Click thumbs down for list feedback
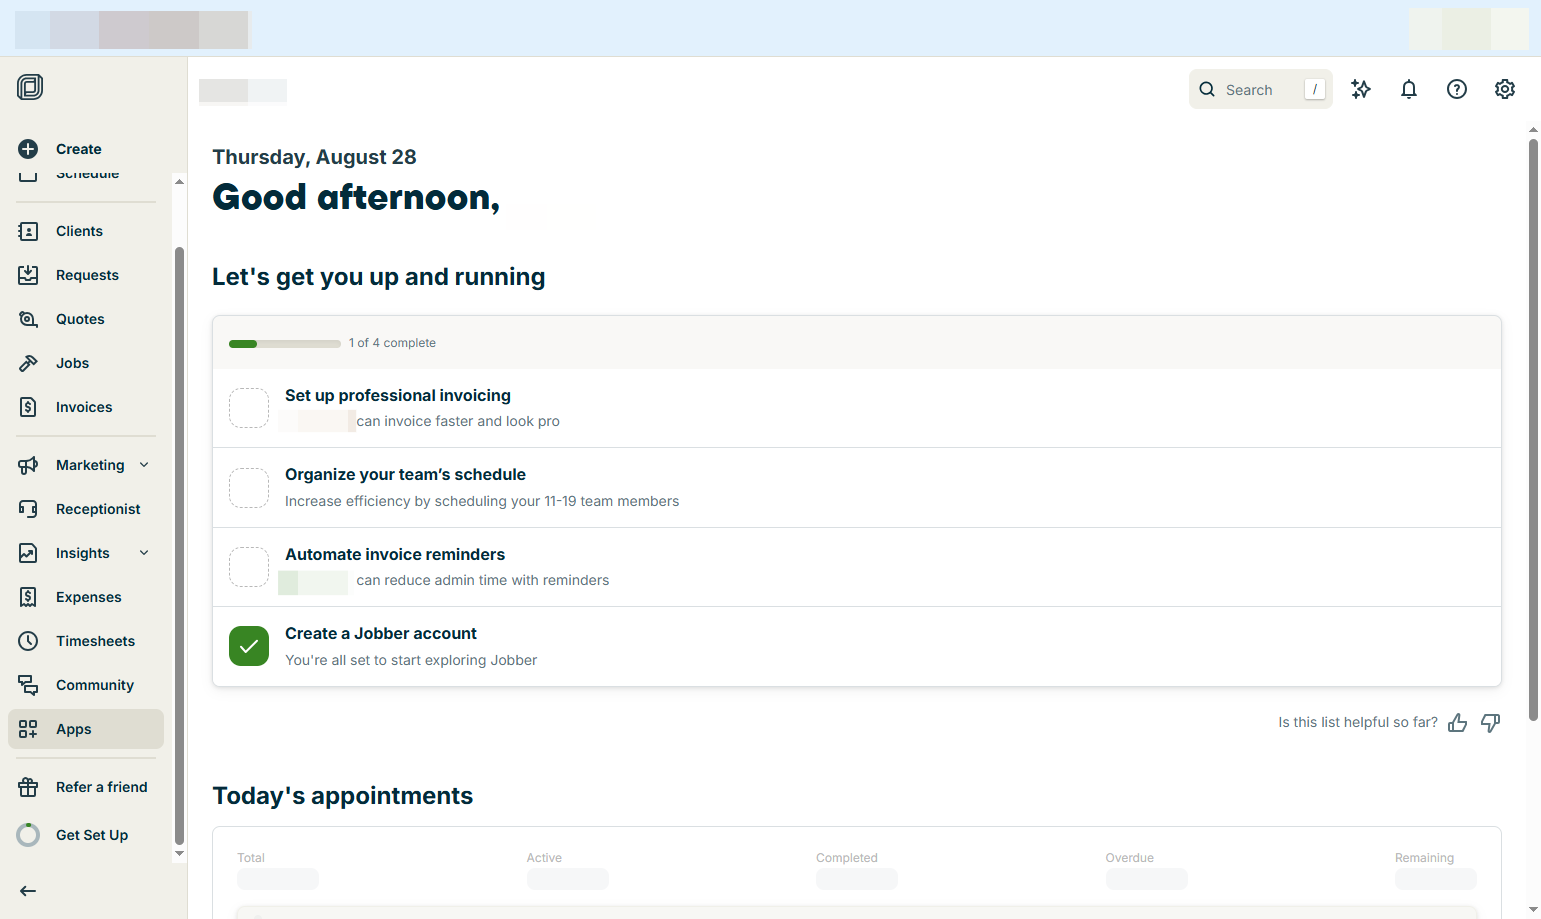 point(1491,723)
